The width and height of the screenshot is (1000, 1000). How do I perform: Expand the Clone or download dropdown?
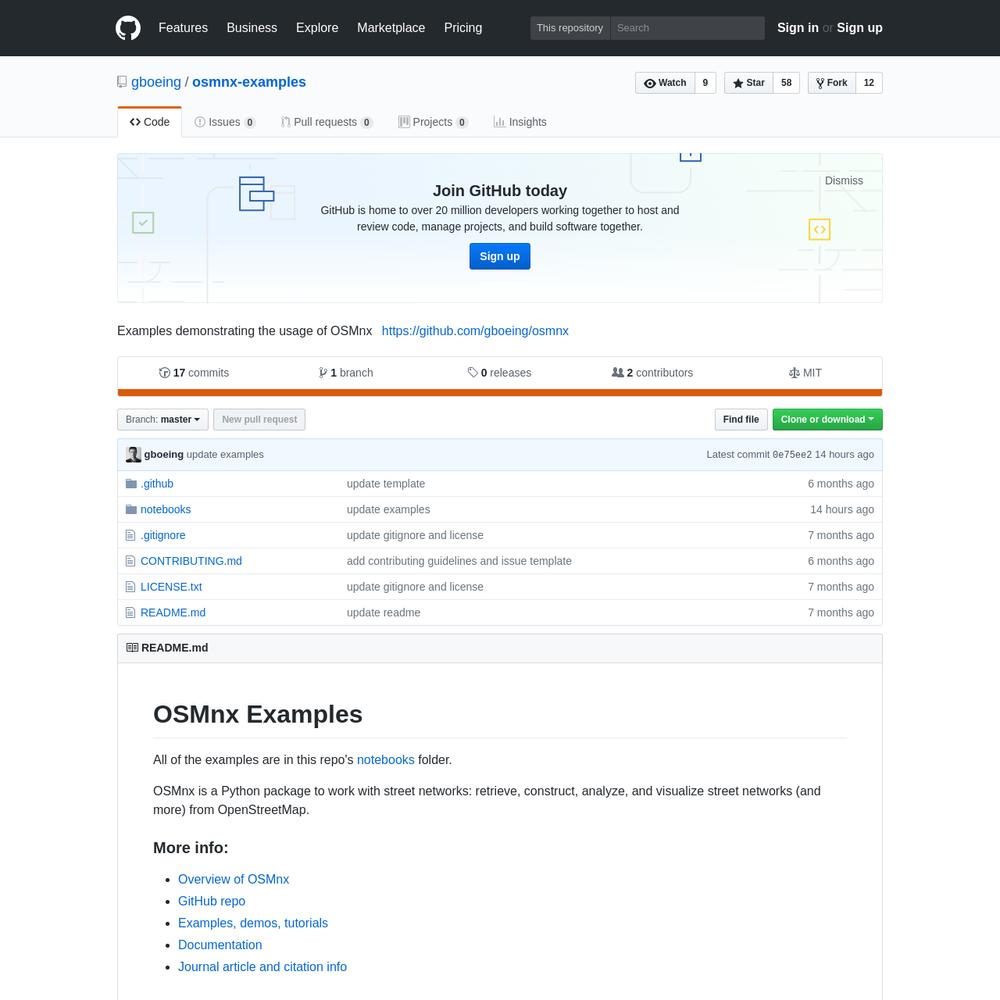[x=827, y=420]
